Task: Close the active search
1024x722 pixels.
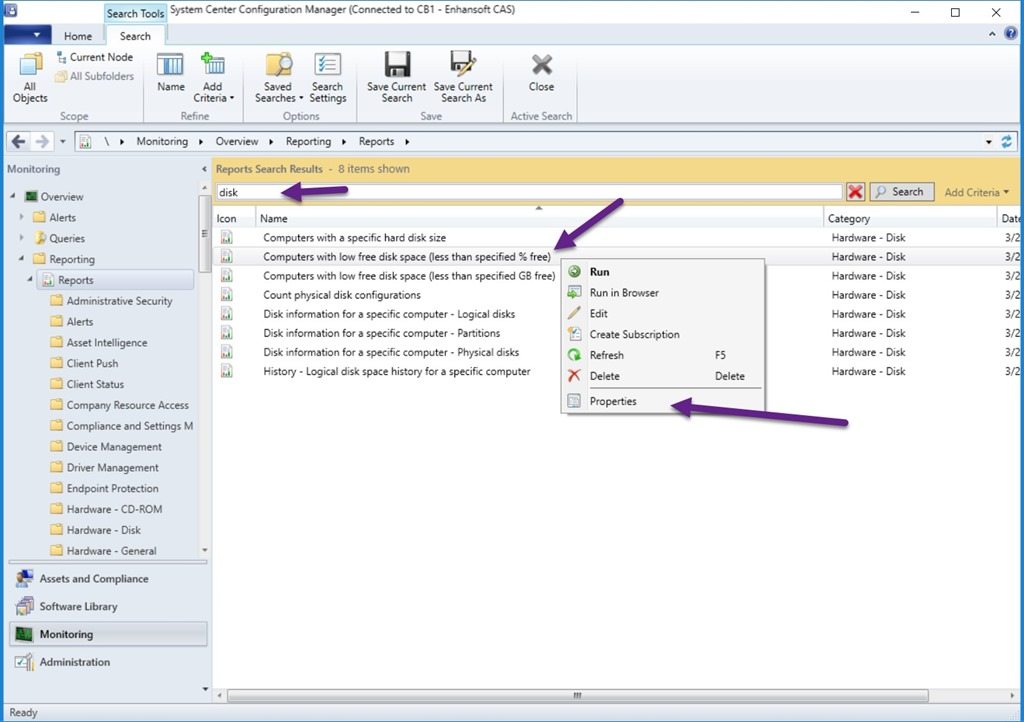Action: click(x=541, y=72)
